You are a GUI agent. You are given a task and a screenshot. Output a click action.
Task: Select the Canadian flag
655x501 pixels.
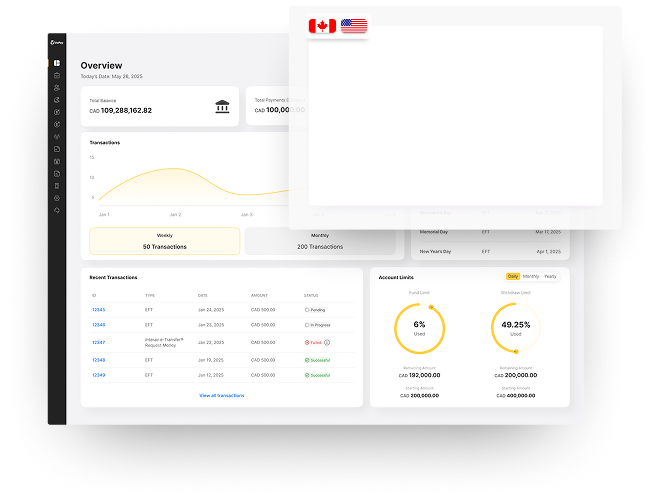pos(322,26)
